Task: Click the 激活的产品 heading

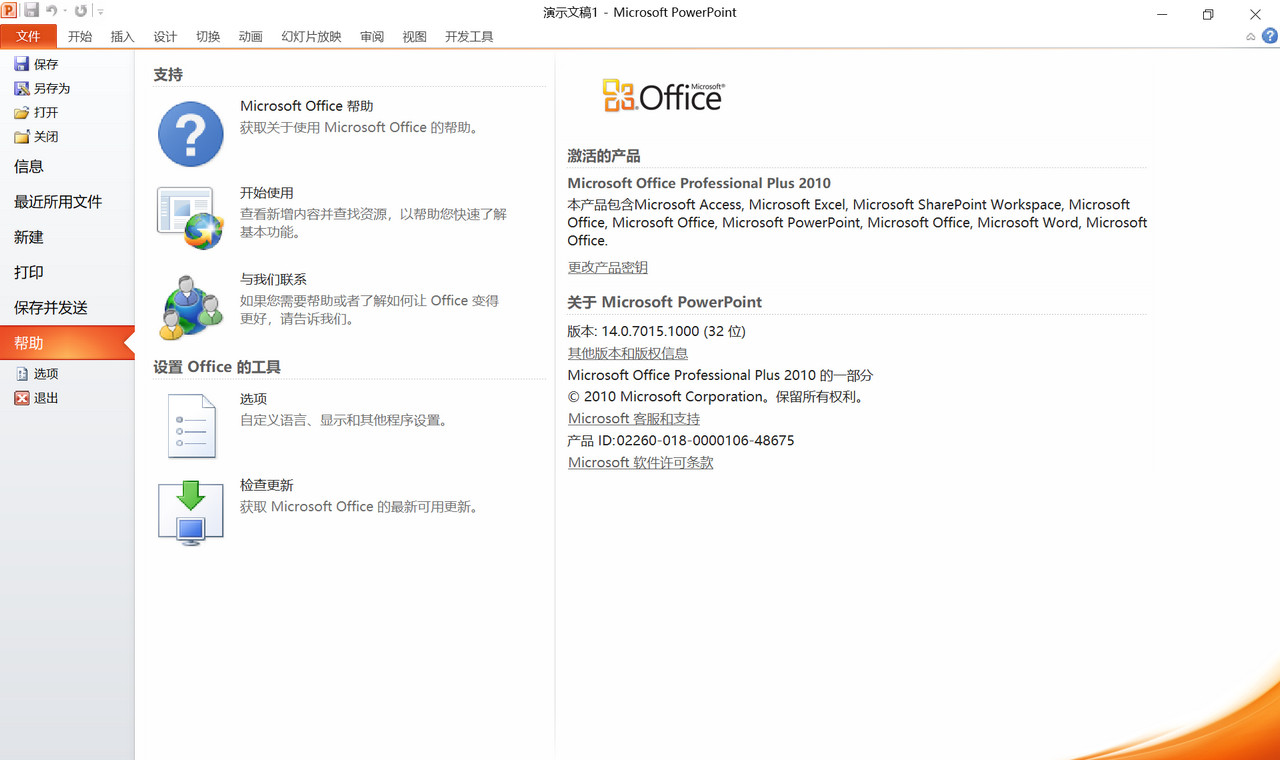Action: [604, 156]
